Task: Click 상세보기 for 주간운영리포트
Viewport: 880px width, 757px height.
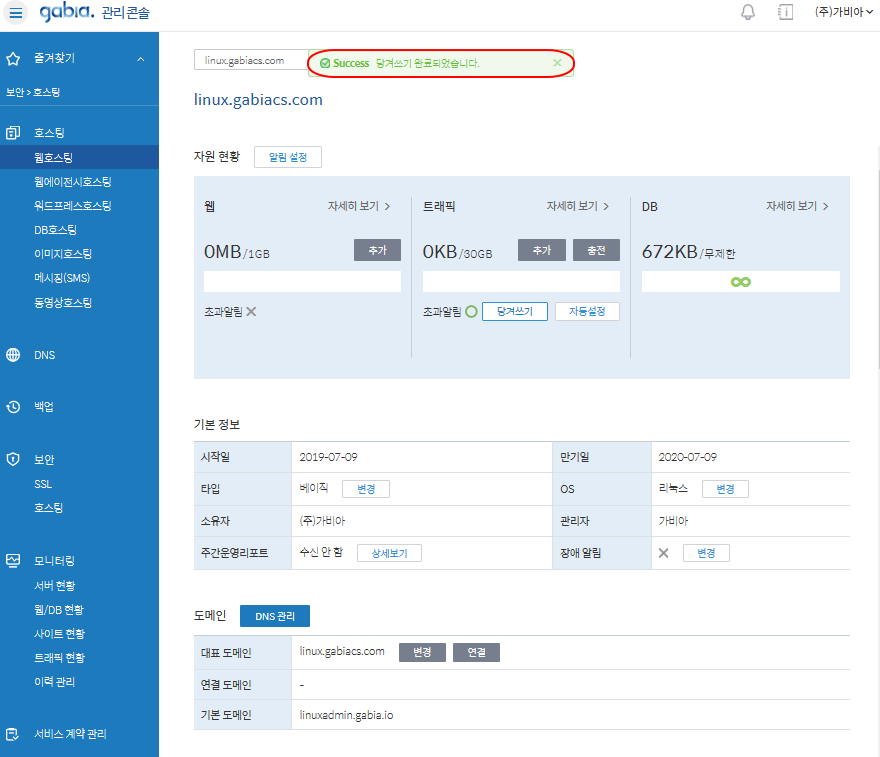Action: (389, 553)
